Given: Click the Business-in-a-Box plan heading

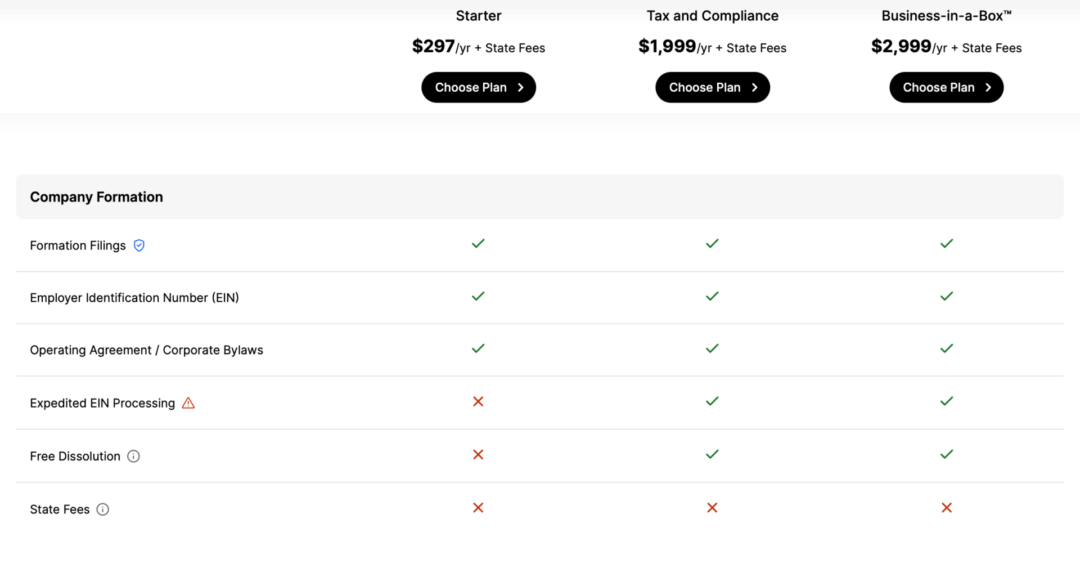Looking at the screenshot, I should pyautogui.click(x=946, y=16).
